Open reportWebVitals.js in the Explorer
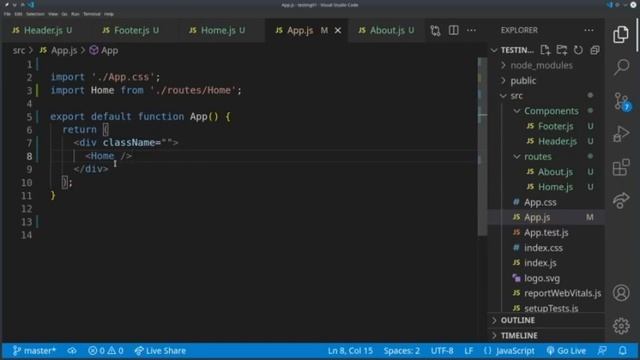The image size is (640, 360). (x=562, y=293)
